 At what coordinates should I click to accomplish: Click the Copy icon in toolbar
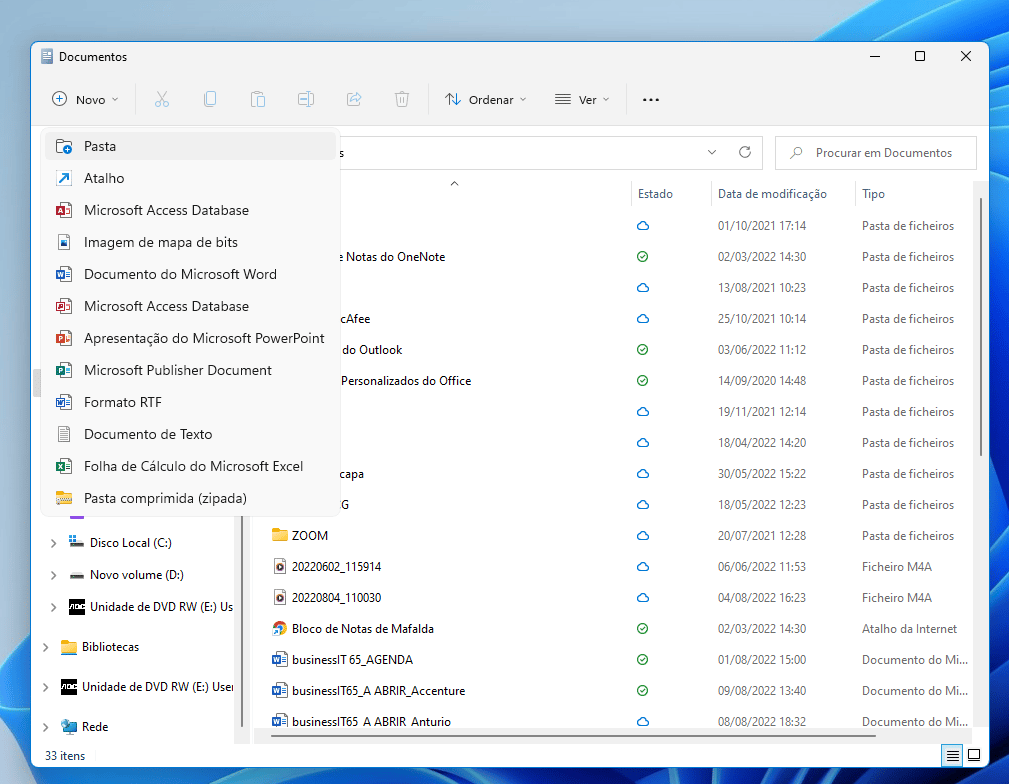tap(210, 99)
